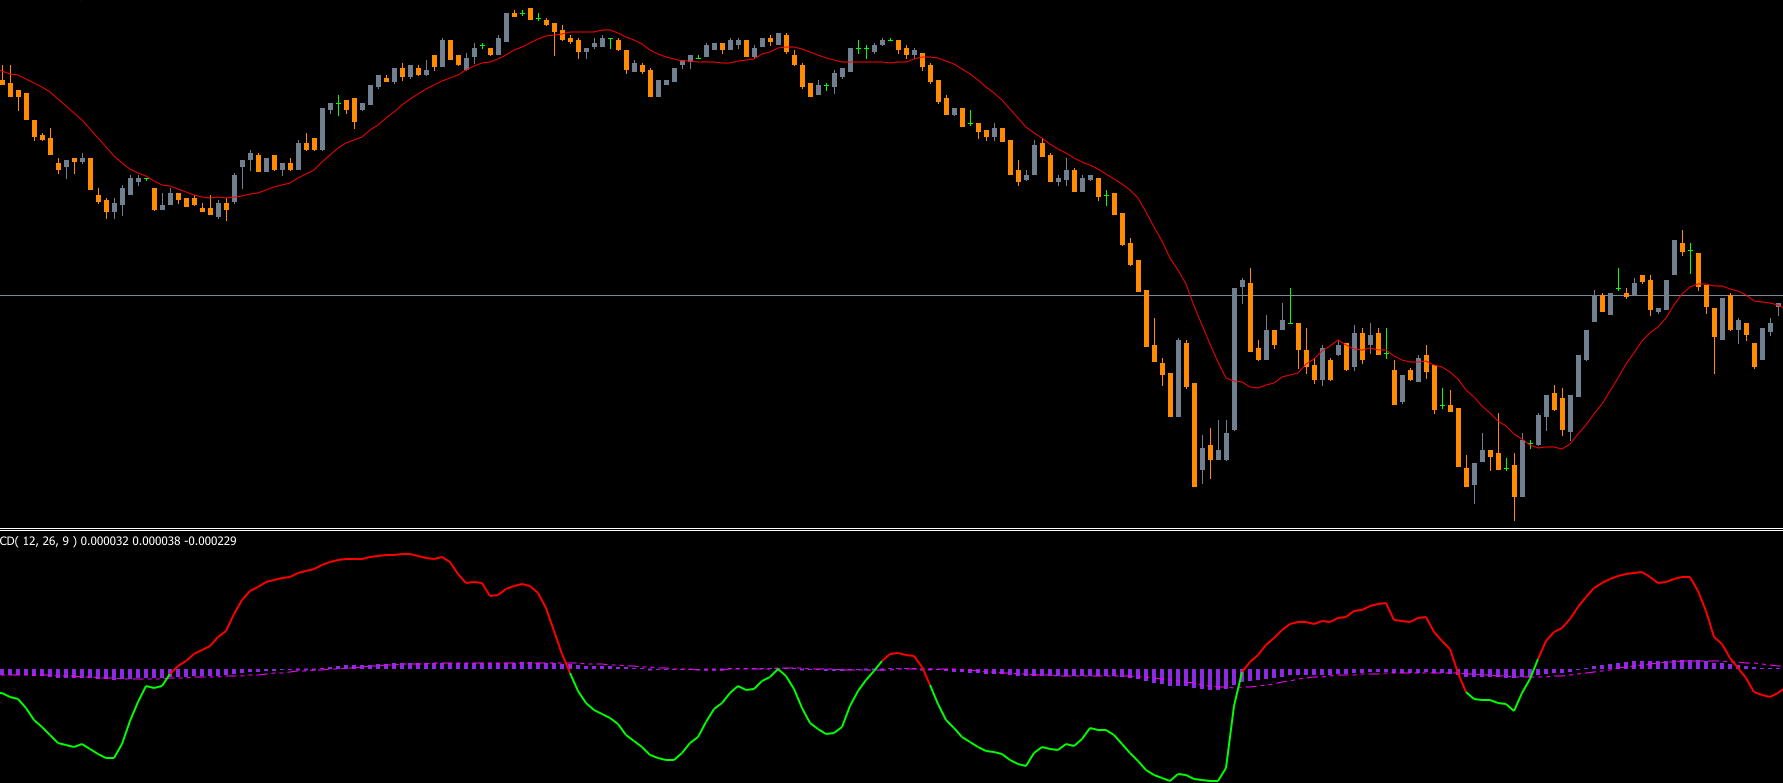Click the MACD line's start at left edge

(3, 693)
